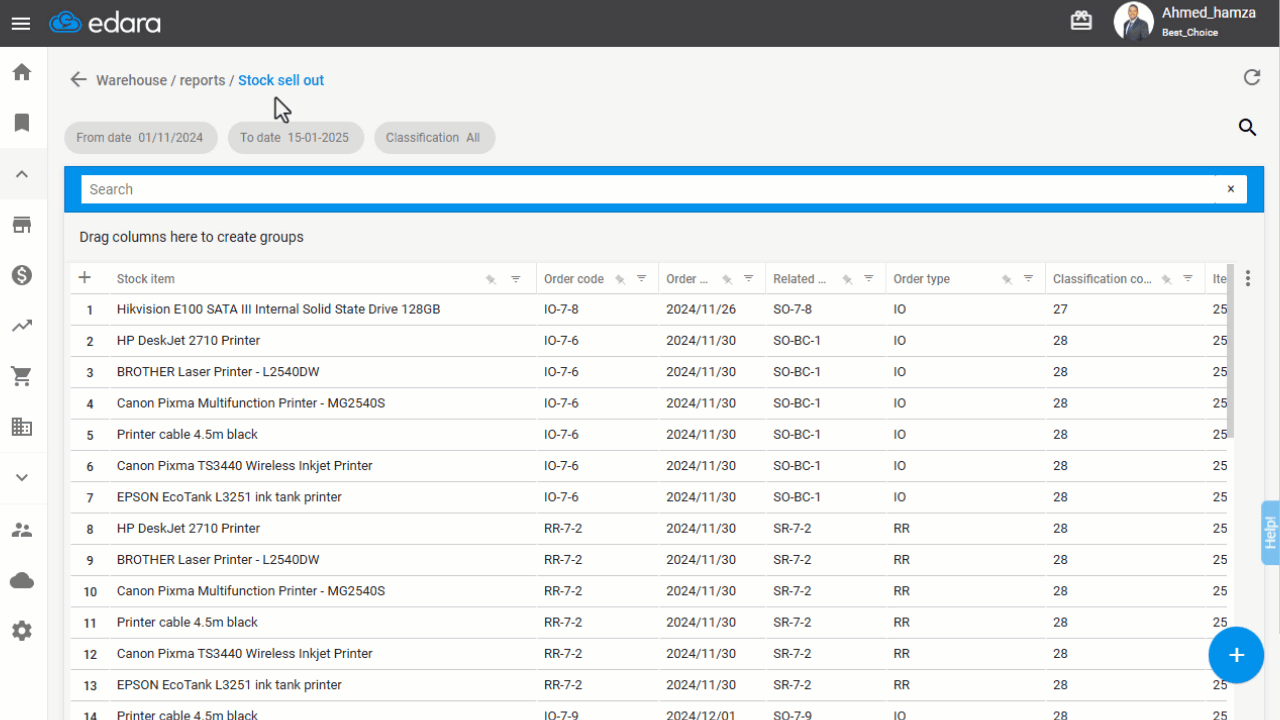Open the building icon in sidebar

(21, 427)
